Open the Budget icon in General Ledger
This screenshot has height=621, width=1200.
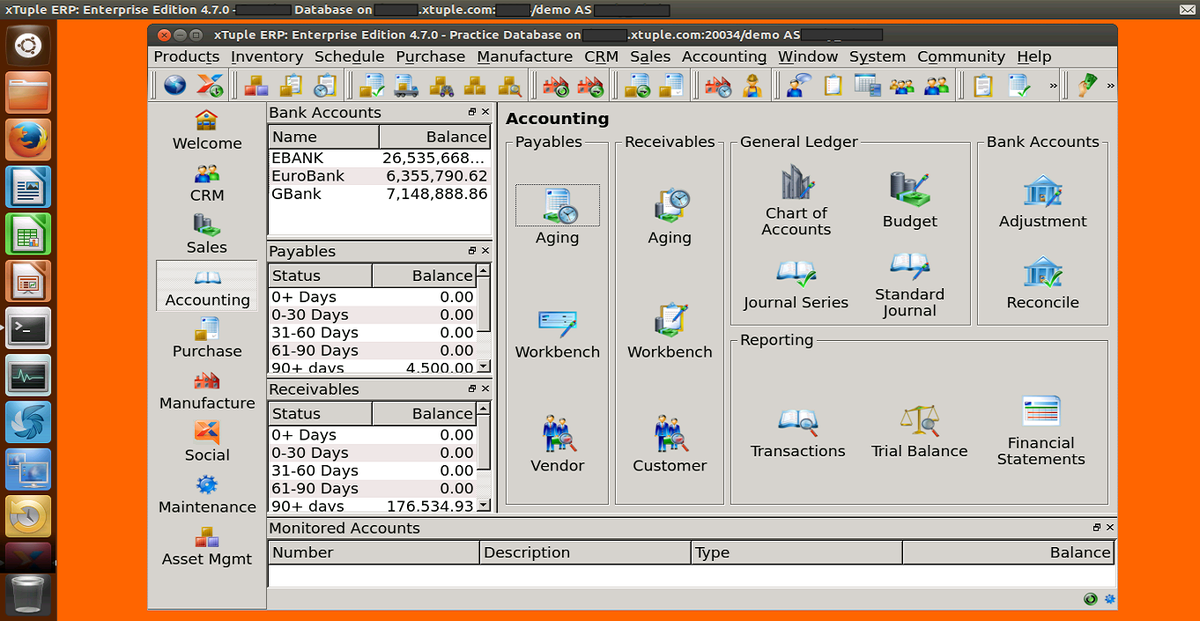(910, 201)
